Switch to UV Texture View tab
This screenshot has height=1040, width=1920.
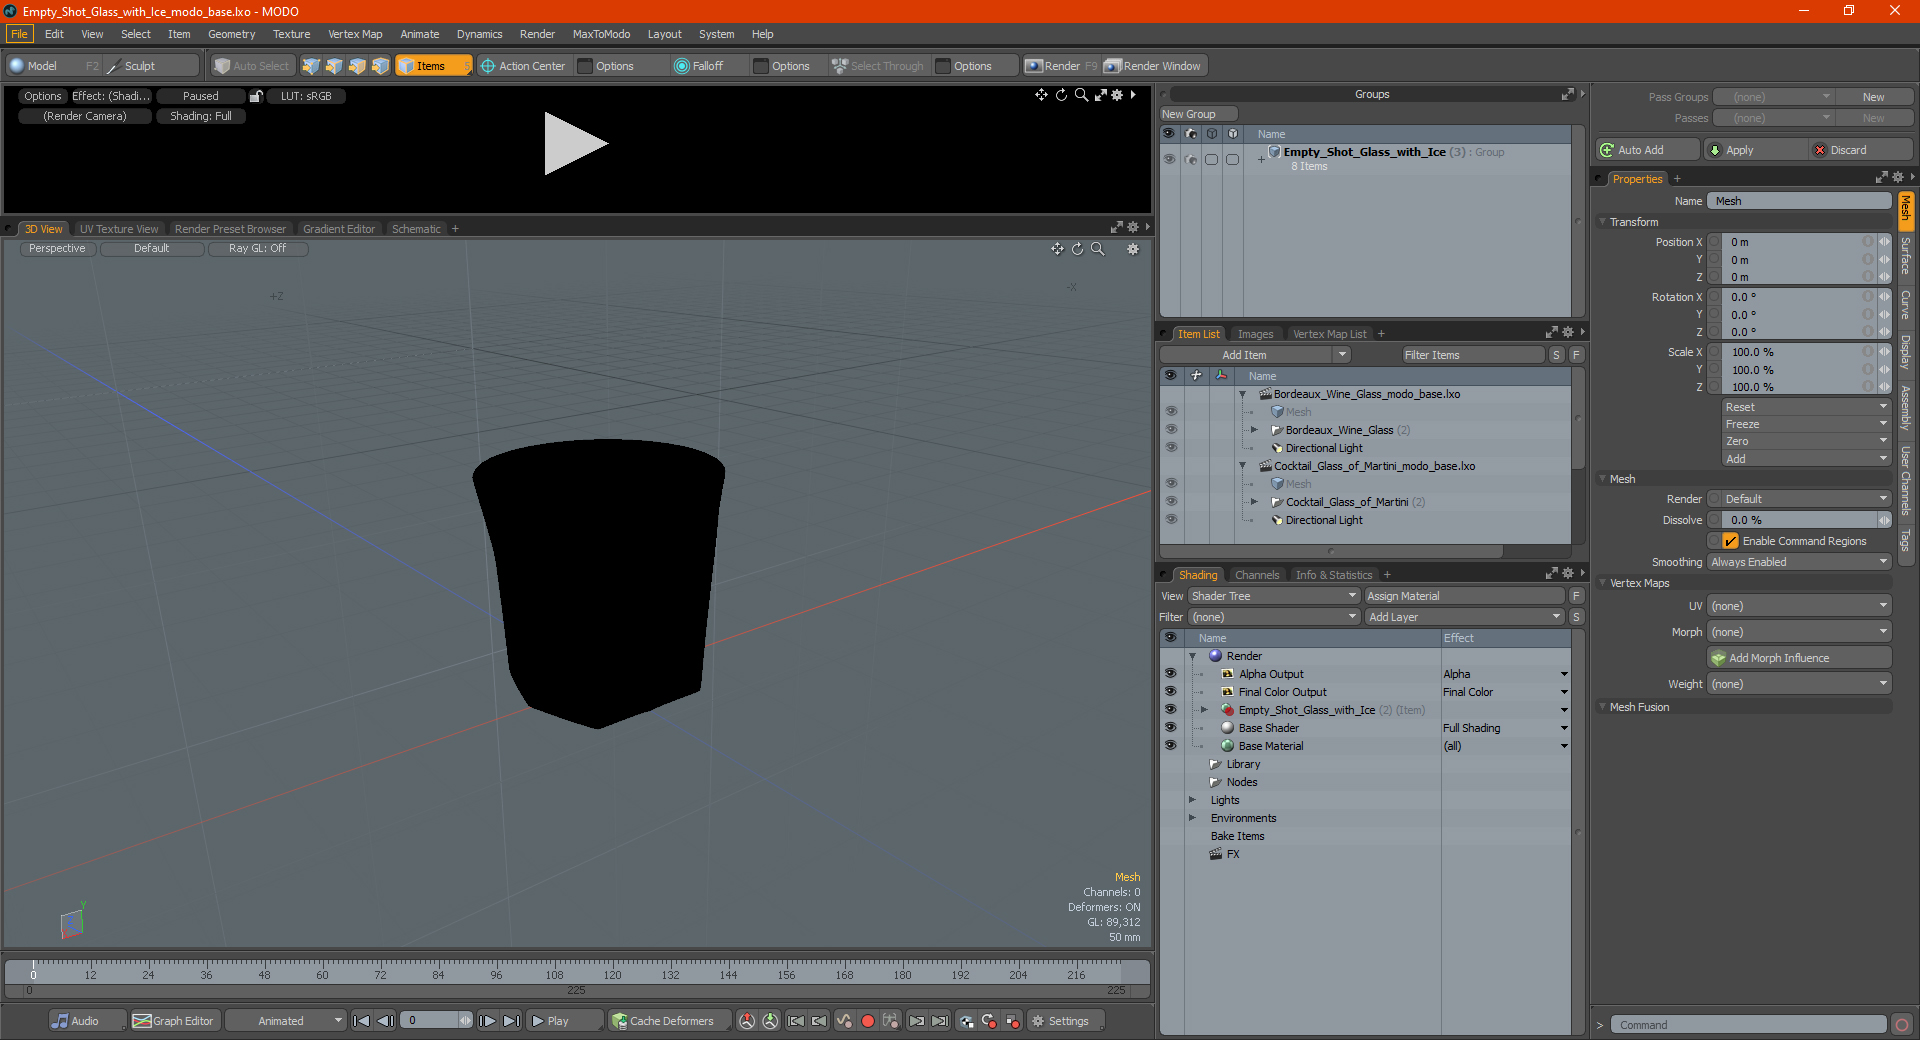coord(119,229)
